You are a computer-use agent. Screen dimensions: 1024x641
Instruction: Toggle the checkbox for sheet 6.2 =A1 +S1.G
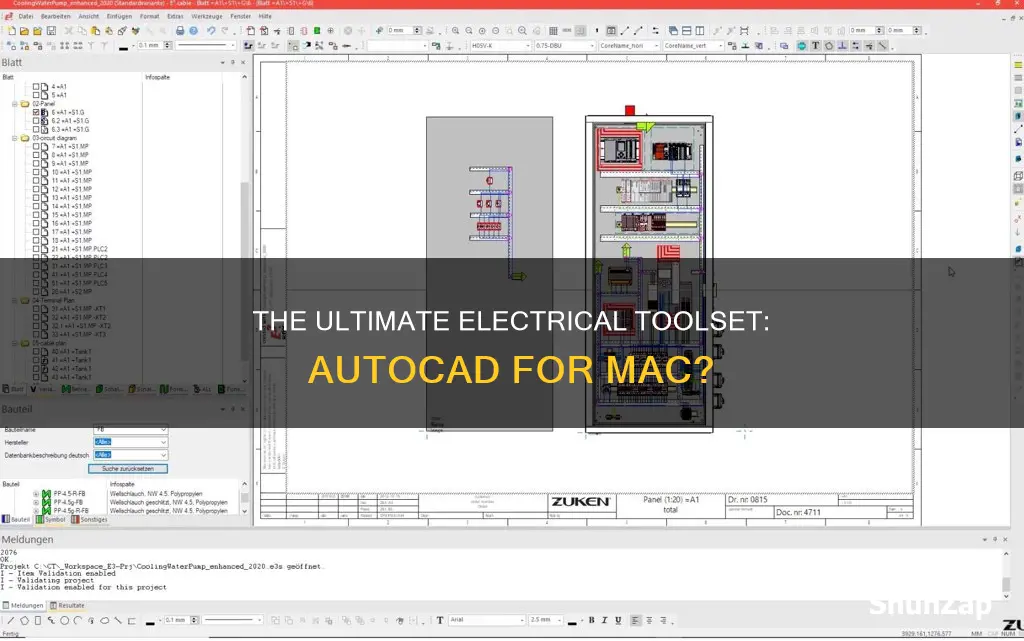(36, 121)
